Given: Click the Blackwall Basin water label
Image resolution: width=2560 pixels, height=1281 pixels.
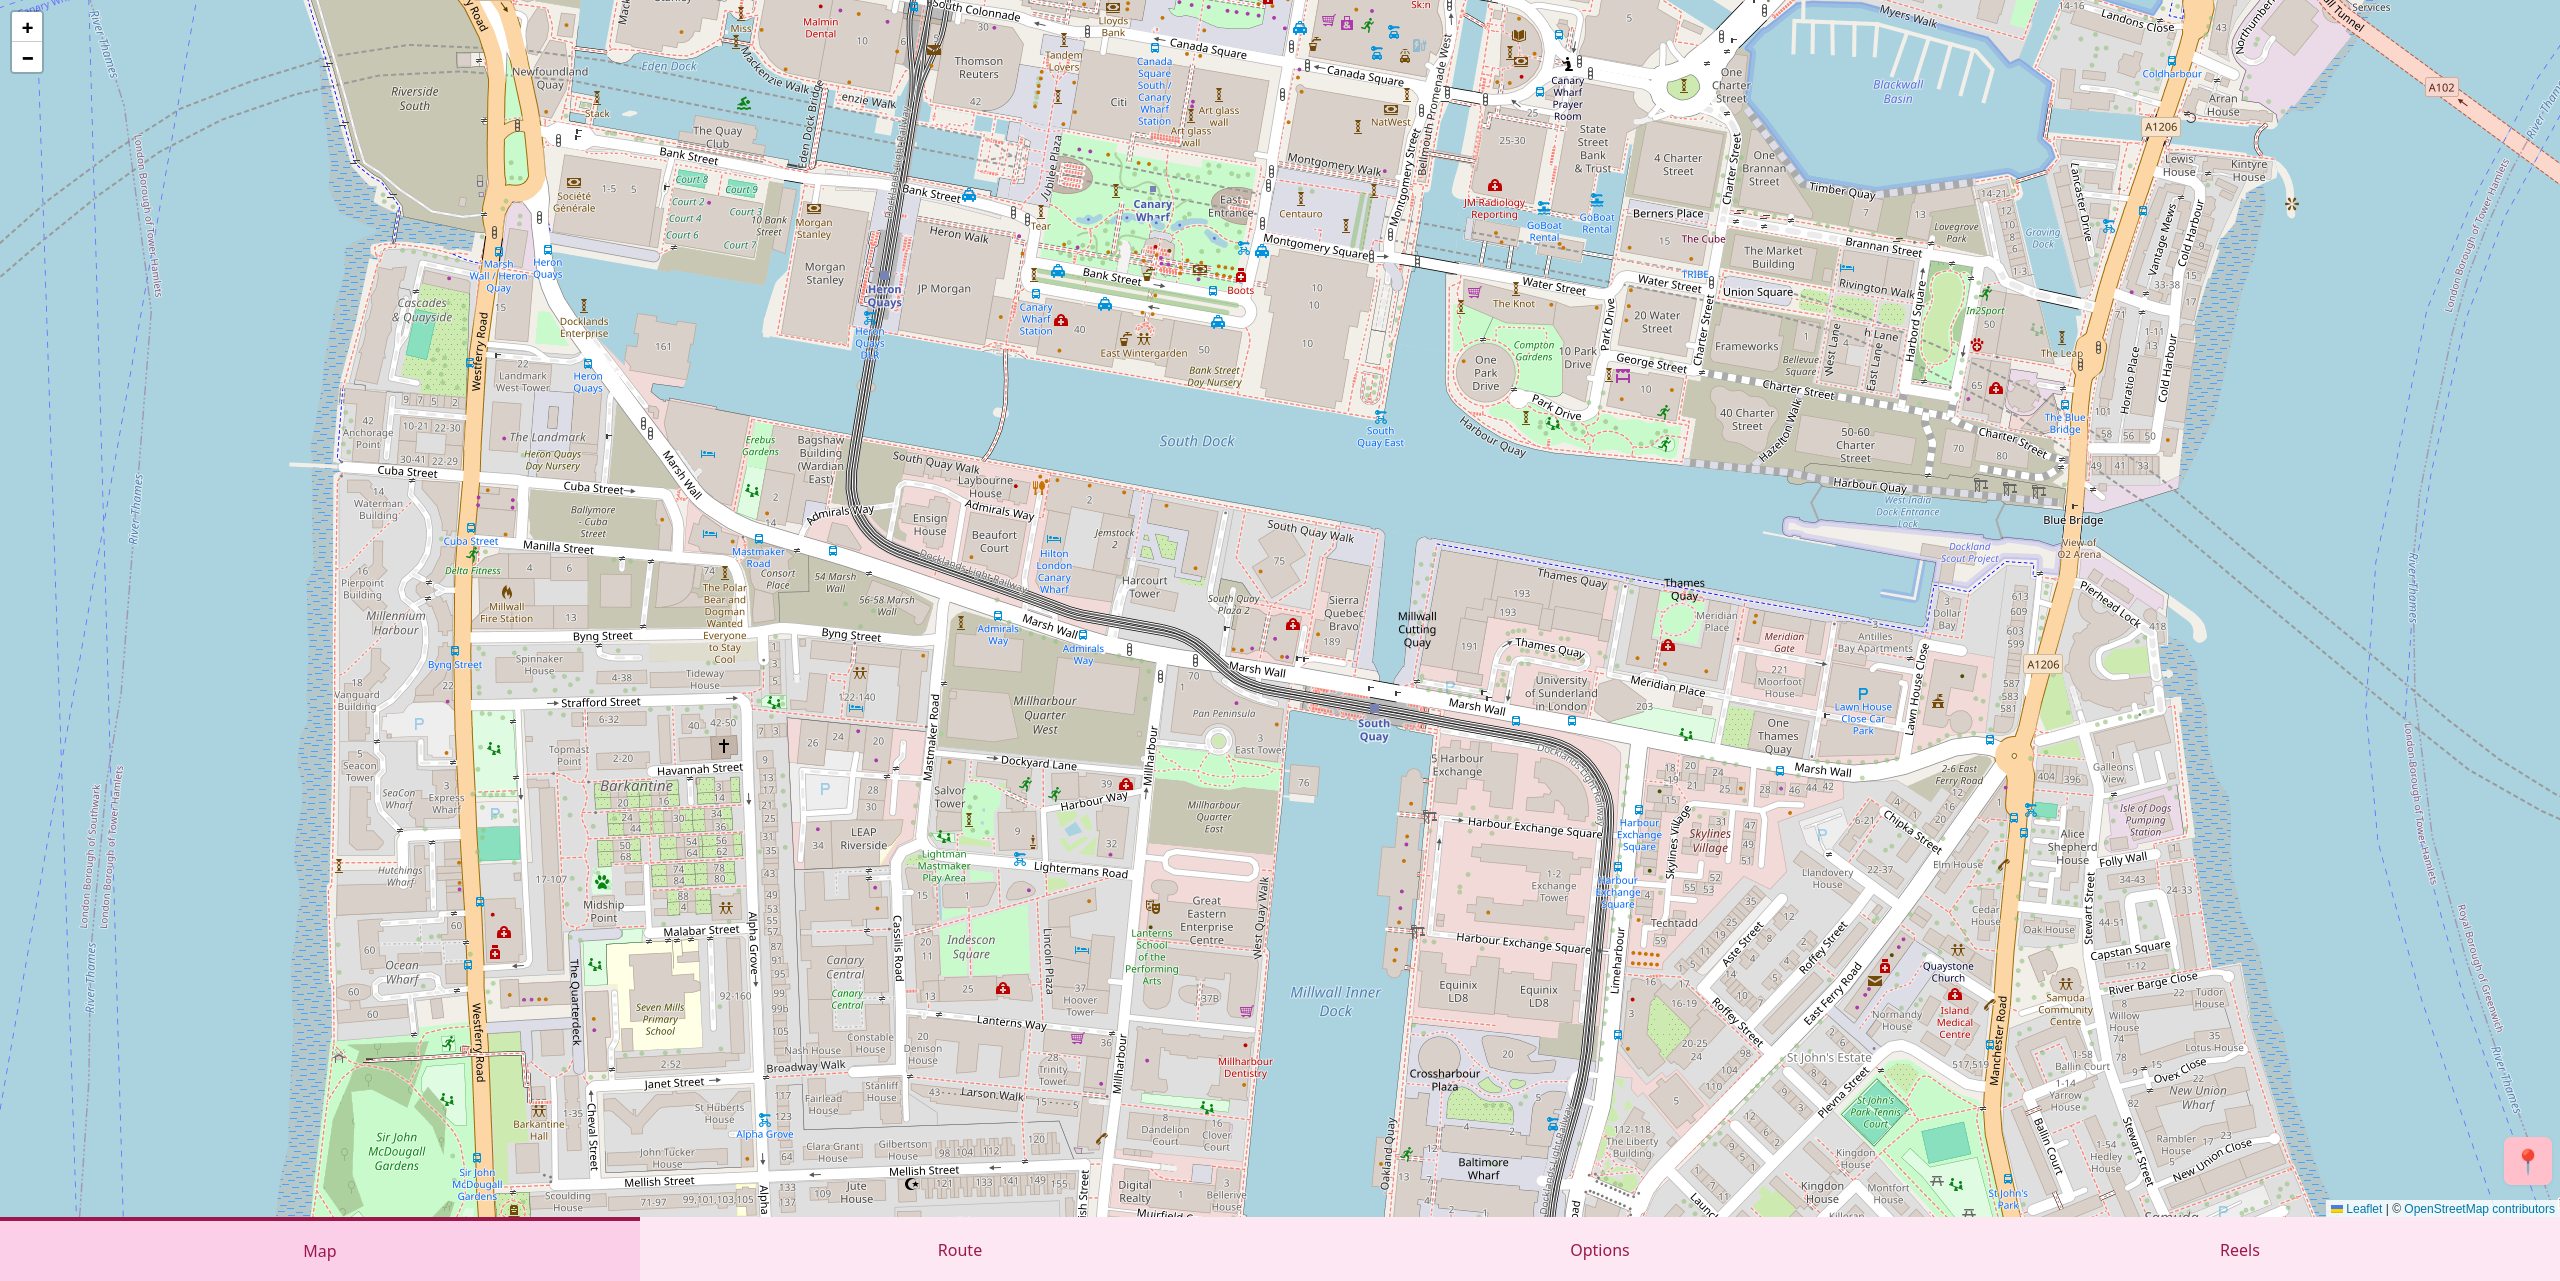Looking at the screenshot, I should [1897, 91].
